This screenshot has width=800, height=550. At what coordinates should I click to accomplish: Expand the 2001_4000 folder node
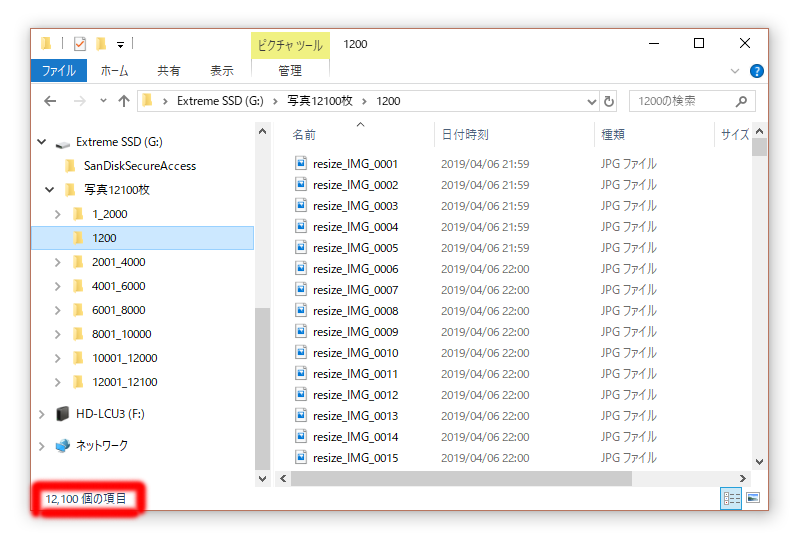pos(58,262)
